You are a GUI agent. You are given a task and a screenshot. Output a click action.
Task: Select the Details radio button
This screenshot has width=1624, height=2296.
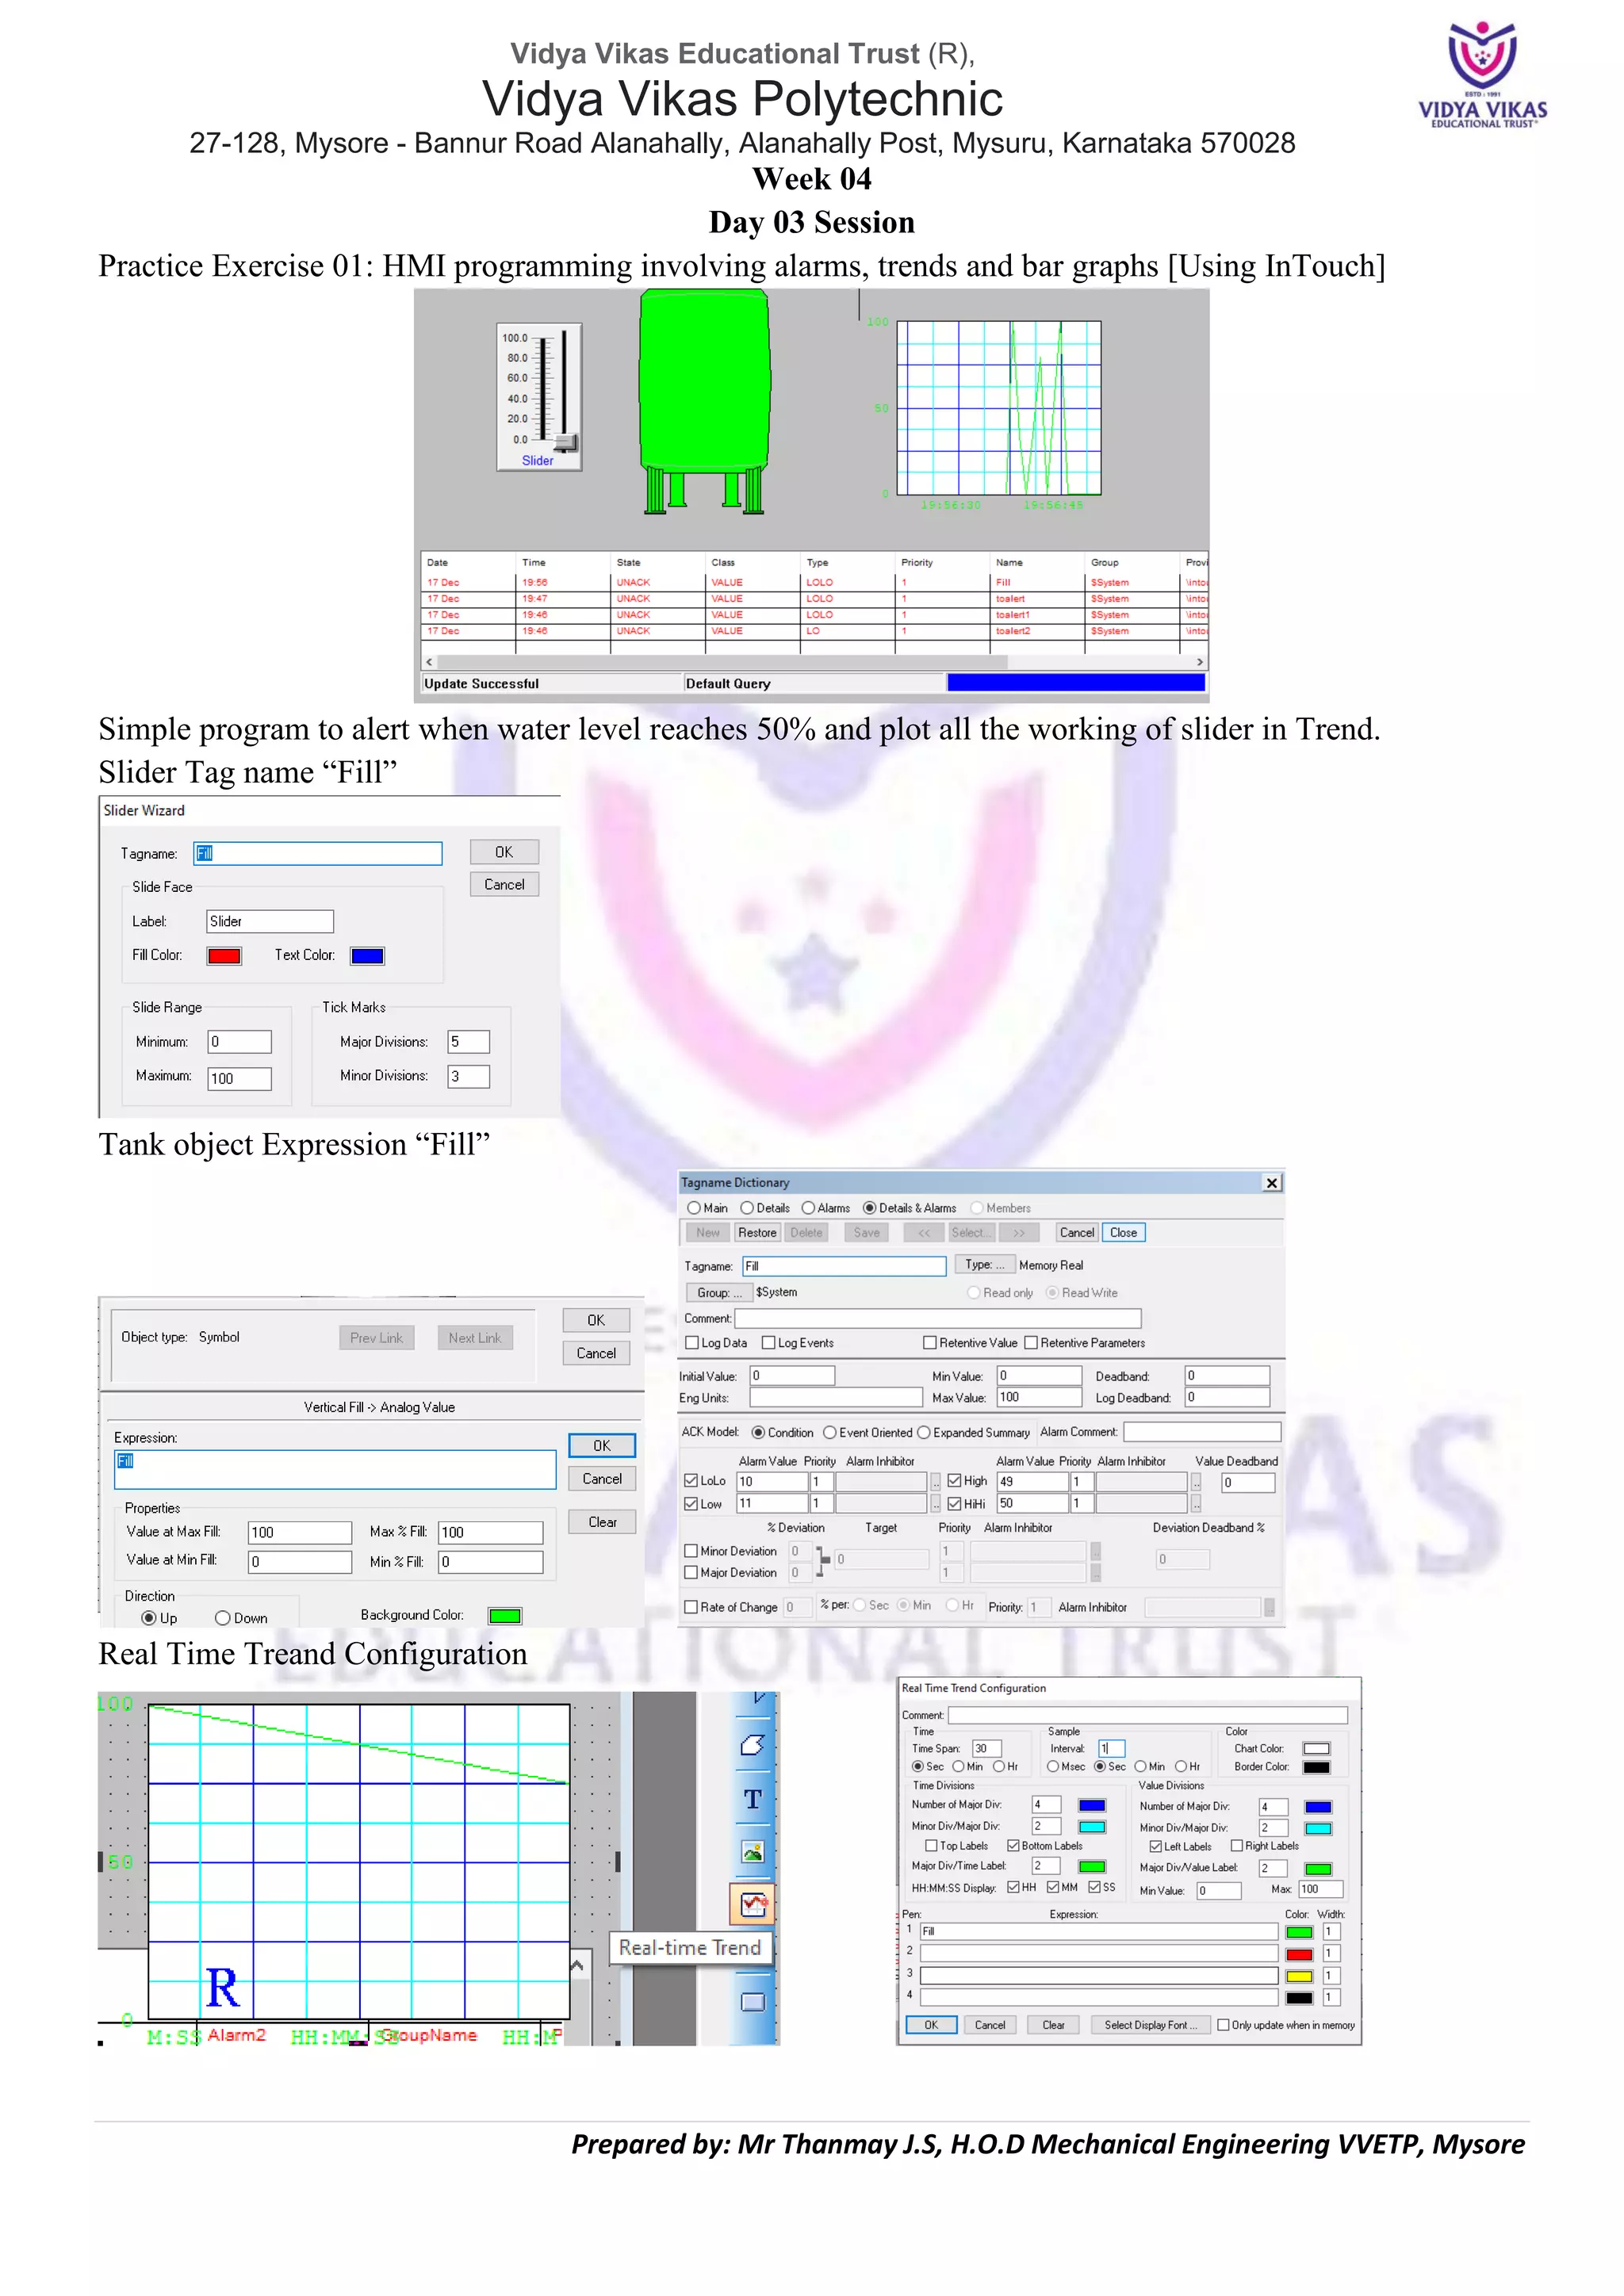[x=747, y=1208]
